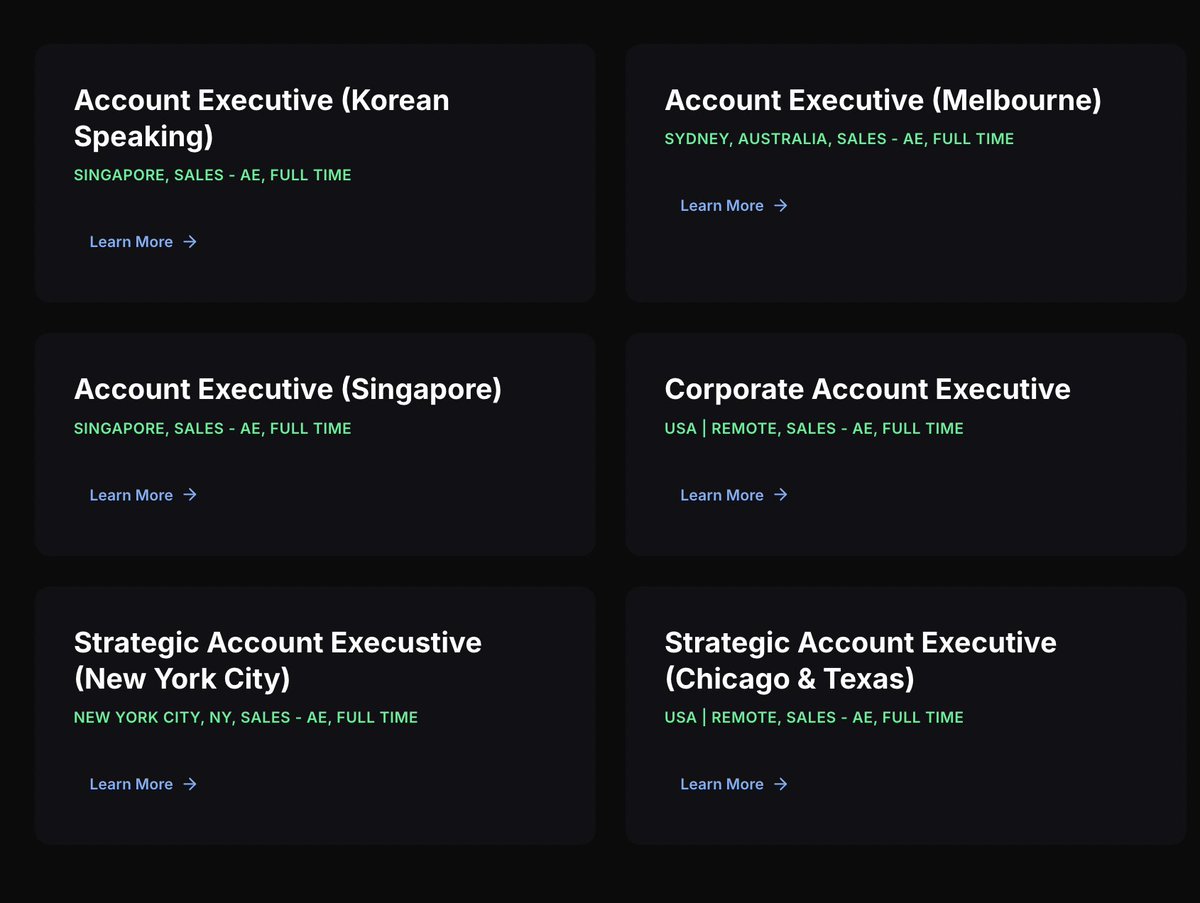
Task: Click the "Account Executive (Melbourne)" heading
Action: tap(883, 100)
